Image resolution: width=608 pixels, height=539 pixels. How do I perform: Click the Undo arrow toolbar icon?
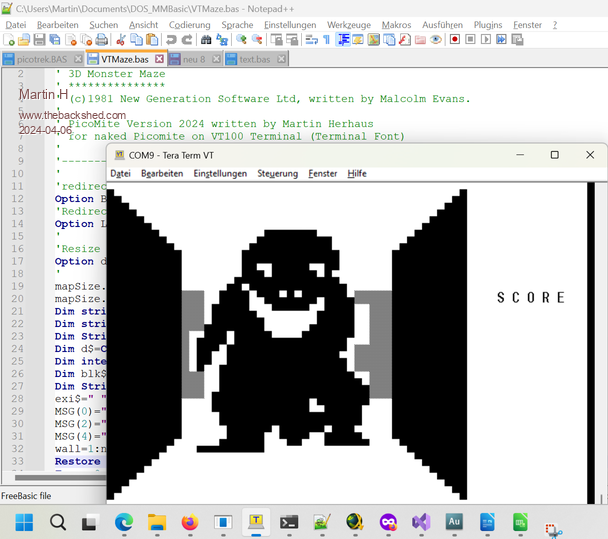pos(171,40)
